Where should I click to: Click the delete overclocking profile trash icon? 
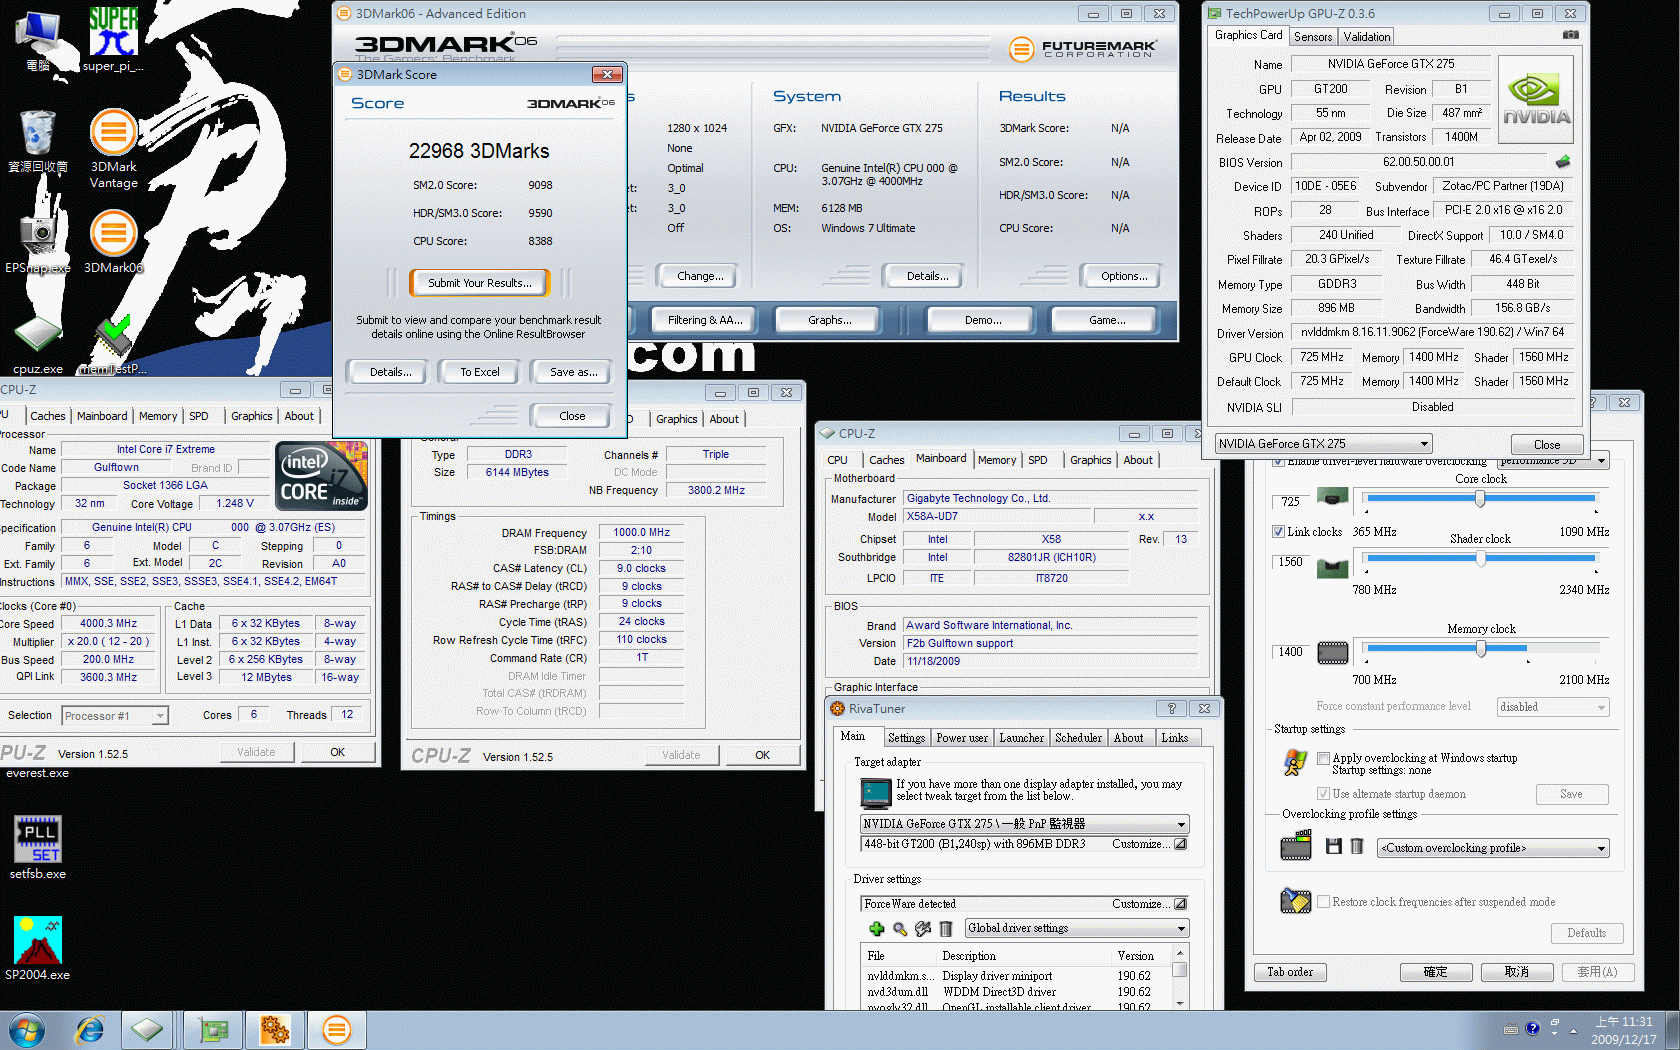pyautogui.click(x=1357, y=847)
